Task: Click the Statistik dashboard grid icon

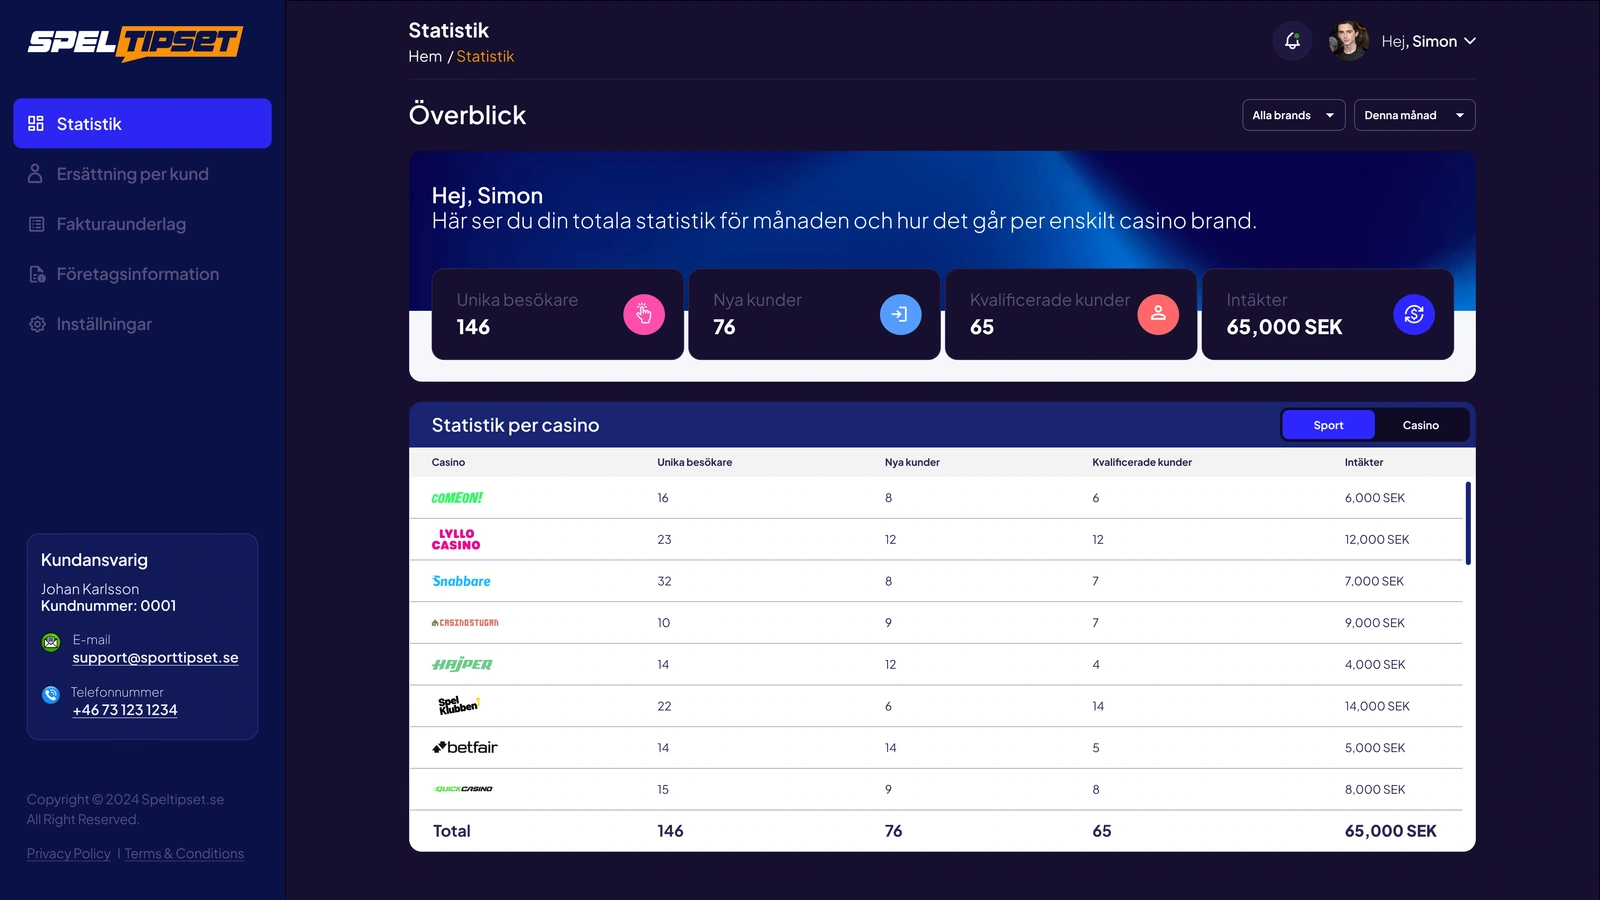Action: tap(36, 123)
